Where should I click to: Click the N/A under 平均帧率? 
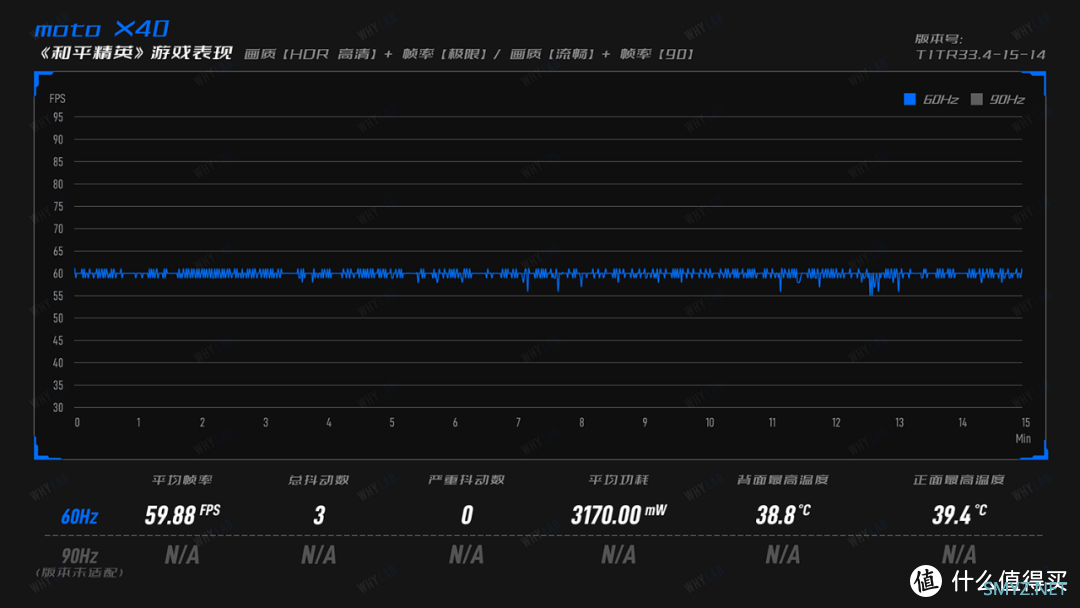pyautogui.click(x=183, y=555)
